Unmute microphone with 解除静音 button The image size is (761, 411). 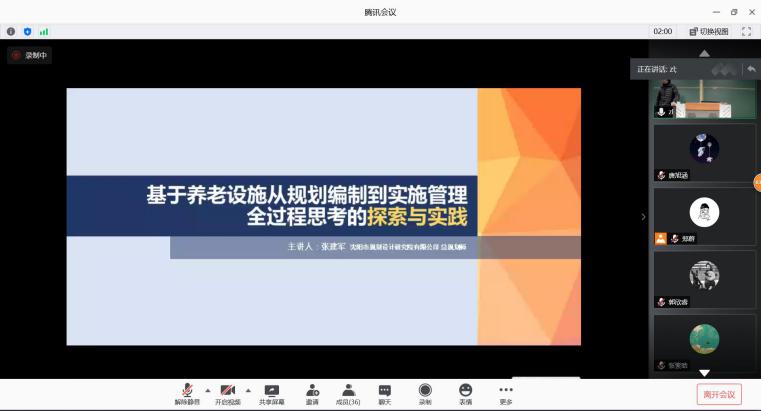pyautogui.click(x=187, y=393)
